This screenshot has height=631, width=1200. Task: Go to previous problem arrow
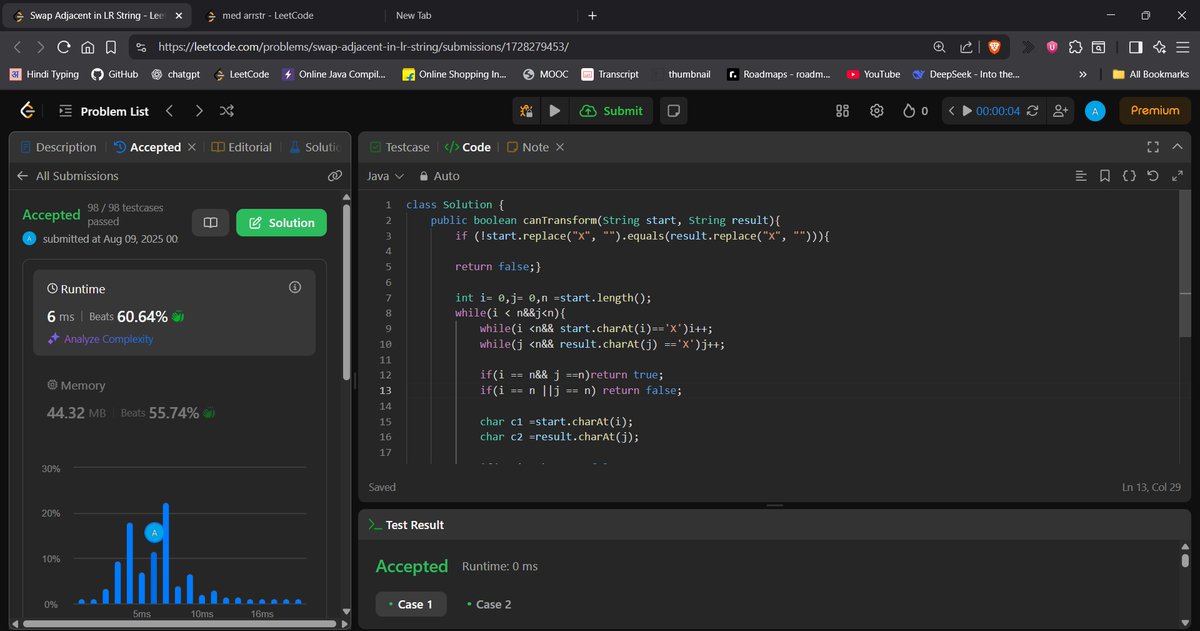click(x=170, y=111)
